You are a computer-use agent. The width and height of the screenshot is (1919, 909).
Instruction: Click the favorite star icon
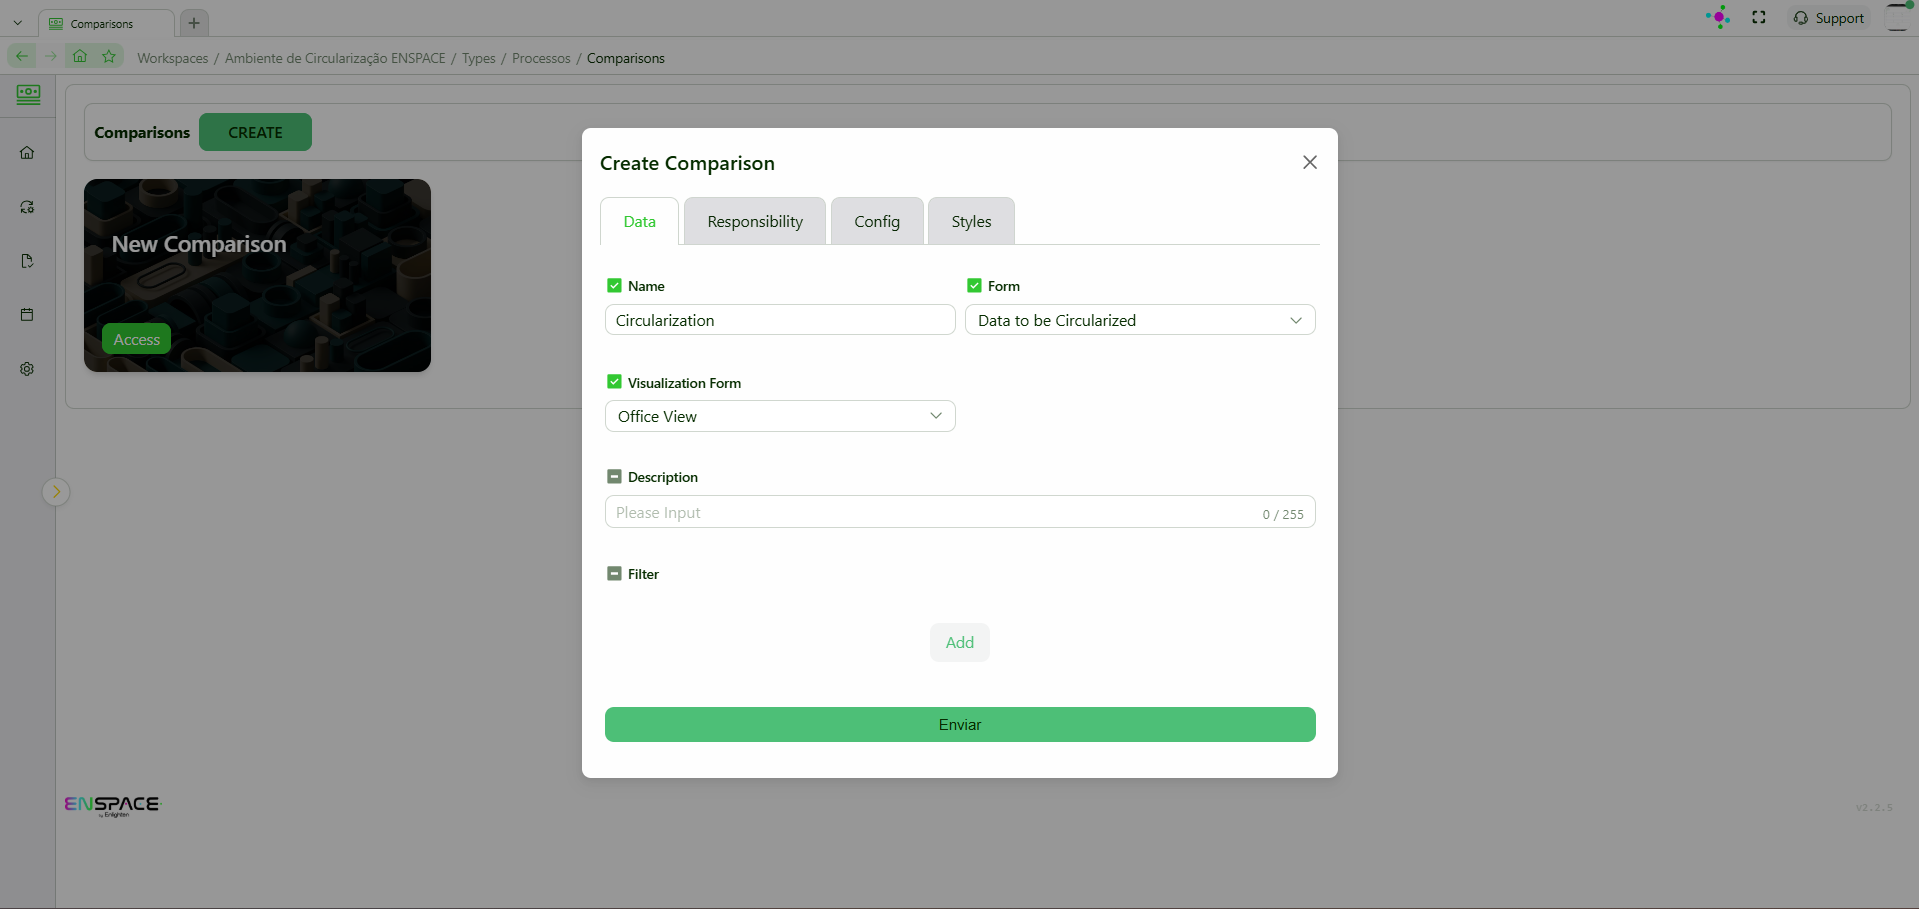[x=109, y=56]
